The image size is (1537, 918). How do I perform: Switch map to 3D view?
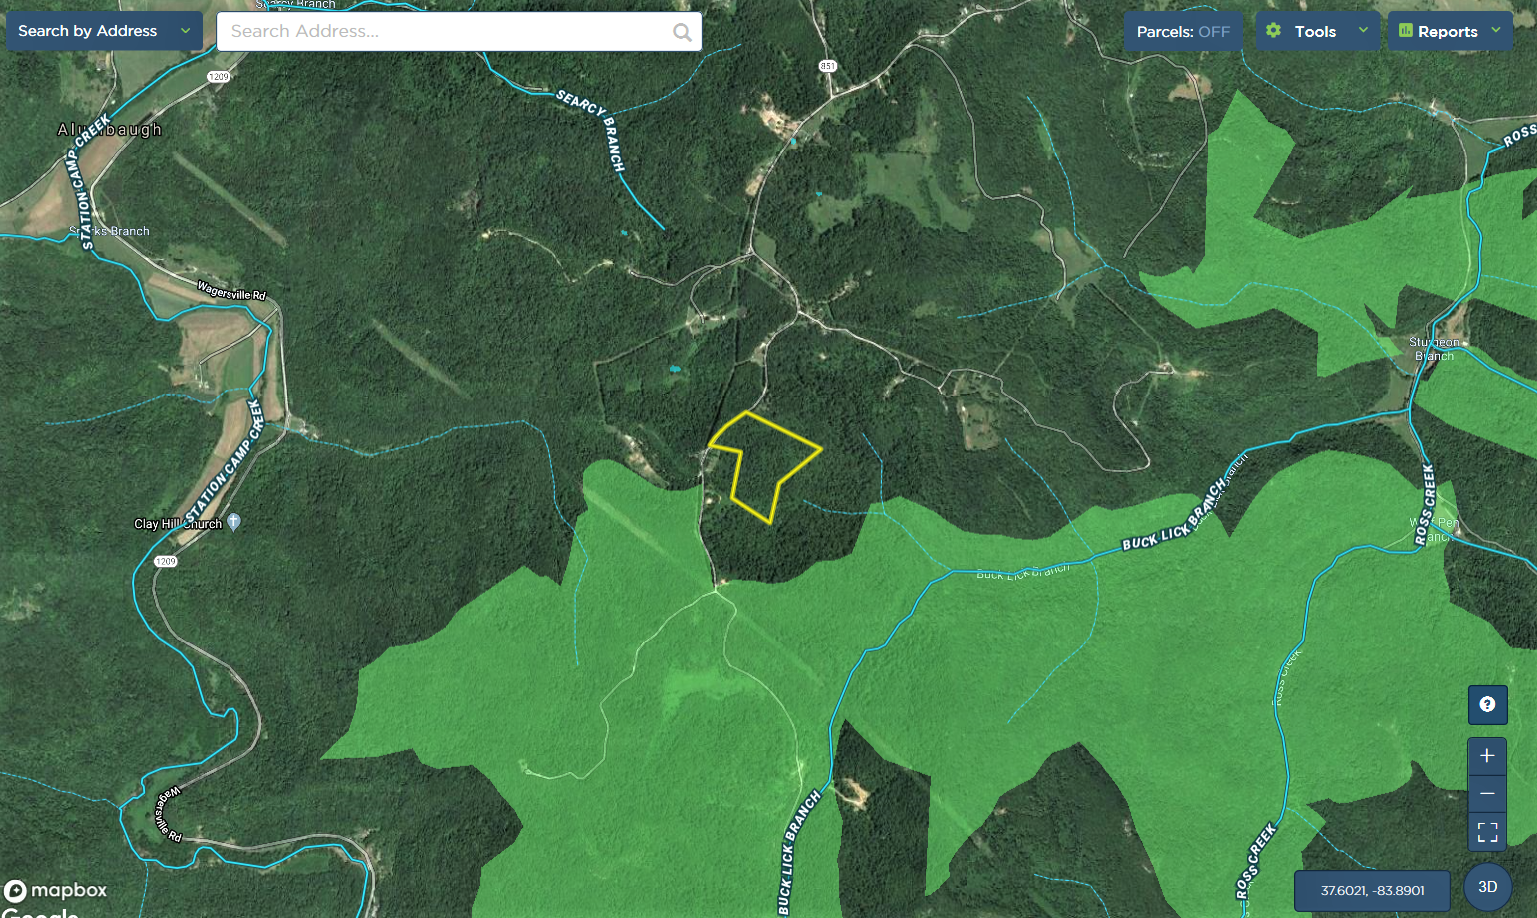click(1487, 887)
